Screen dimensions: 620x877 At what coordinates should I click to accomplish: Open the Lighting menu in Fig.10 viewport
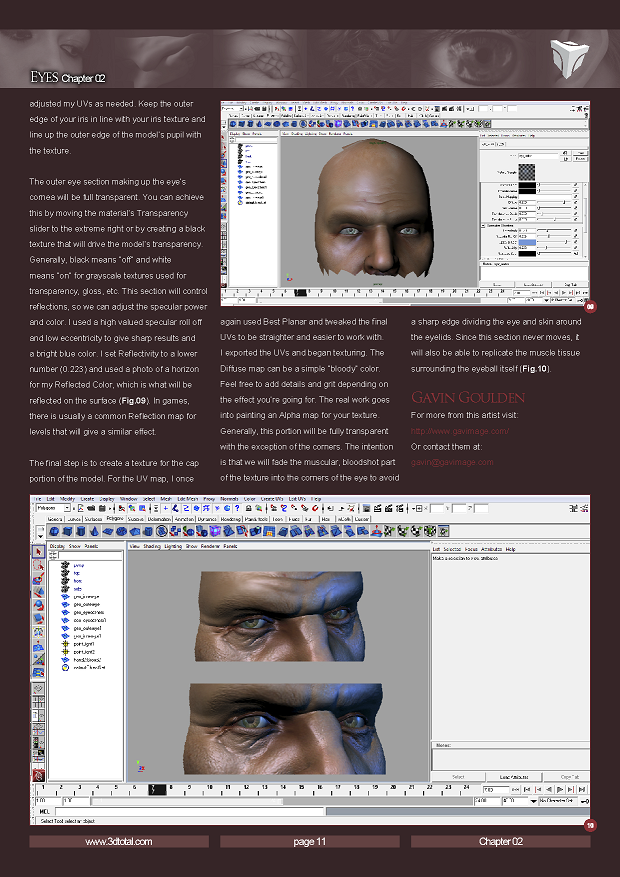(x=173, y=546)
